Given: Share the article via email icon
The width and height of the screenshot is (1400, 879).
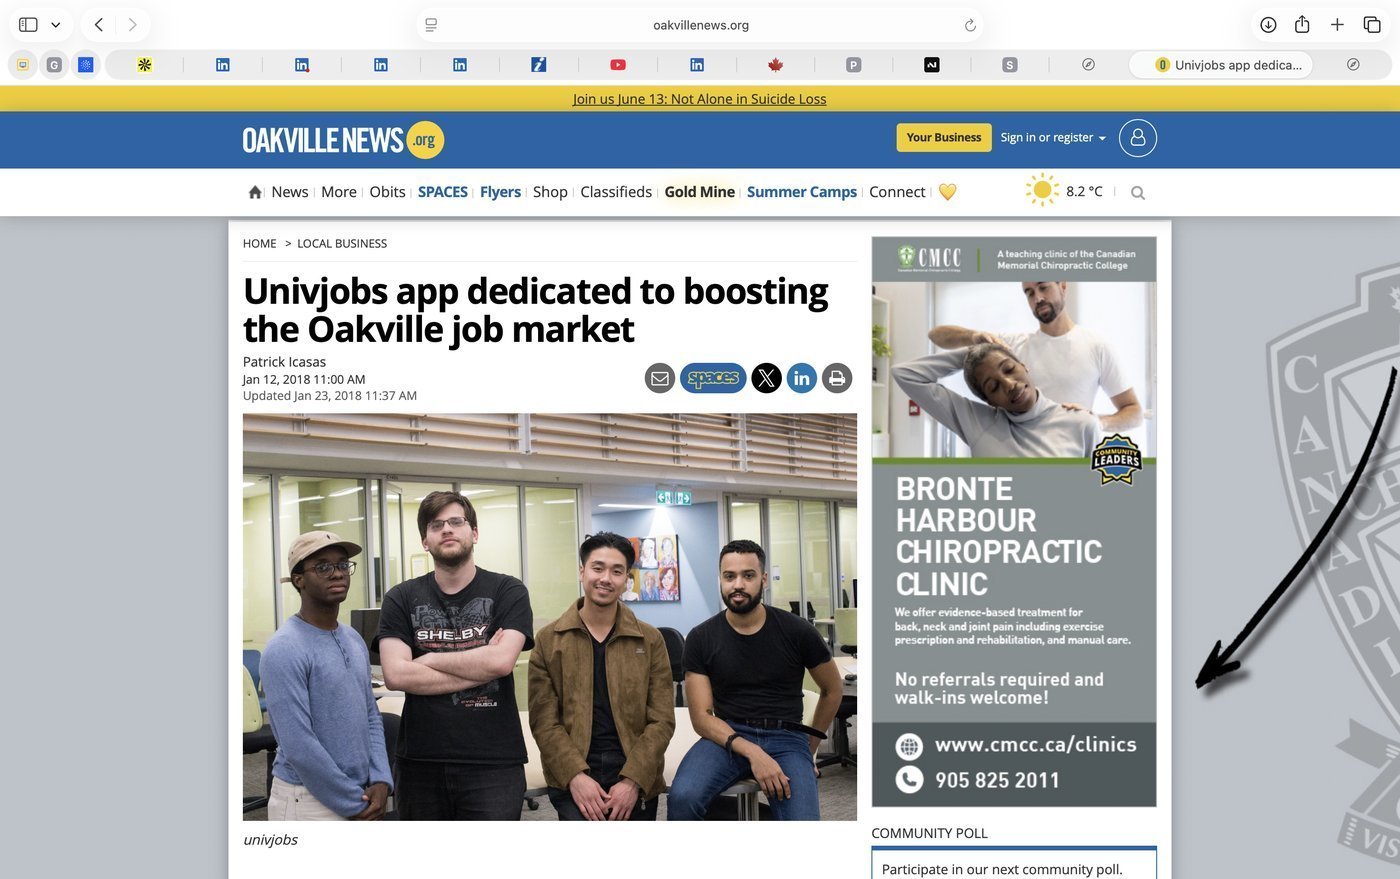Looking at the screenshot, I should coord(660,378).
